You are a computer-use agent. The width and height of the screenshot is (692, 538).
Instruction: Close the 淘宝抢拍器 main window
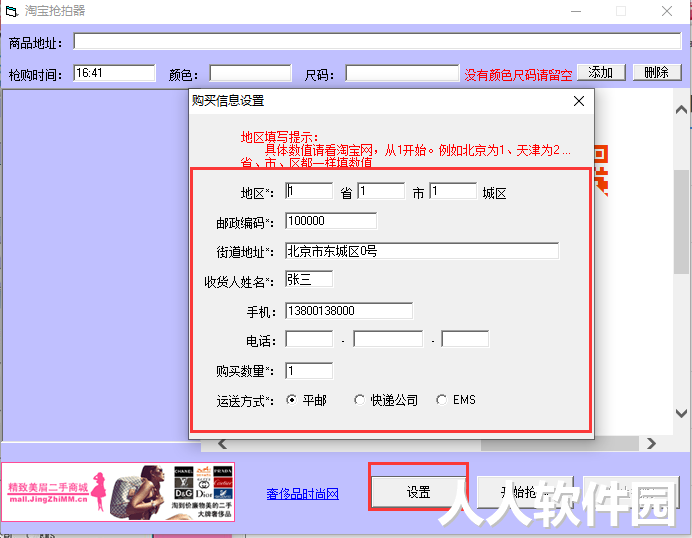coord(667,11)
